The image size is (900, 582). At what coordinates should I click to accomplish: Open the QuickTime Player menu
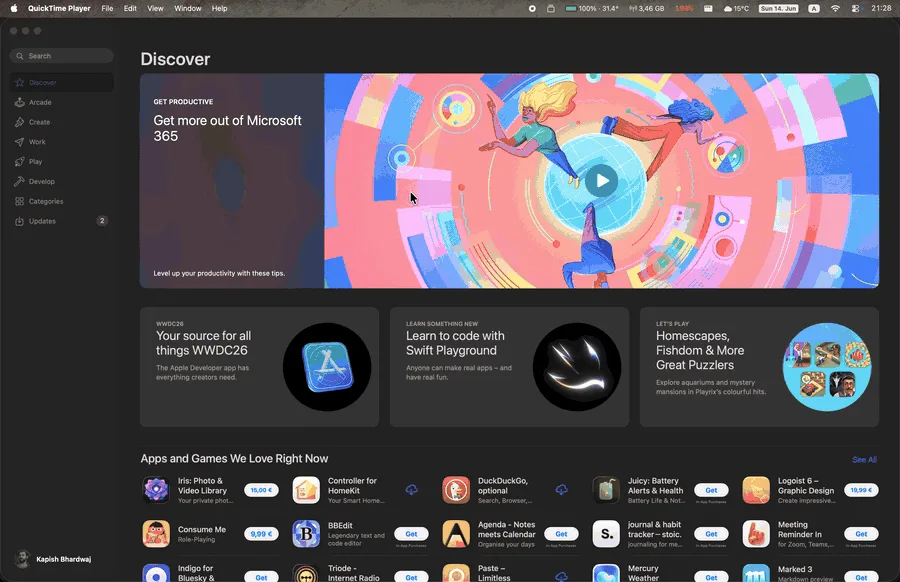(x=59, y=9)
